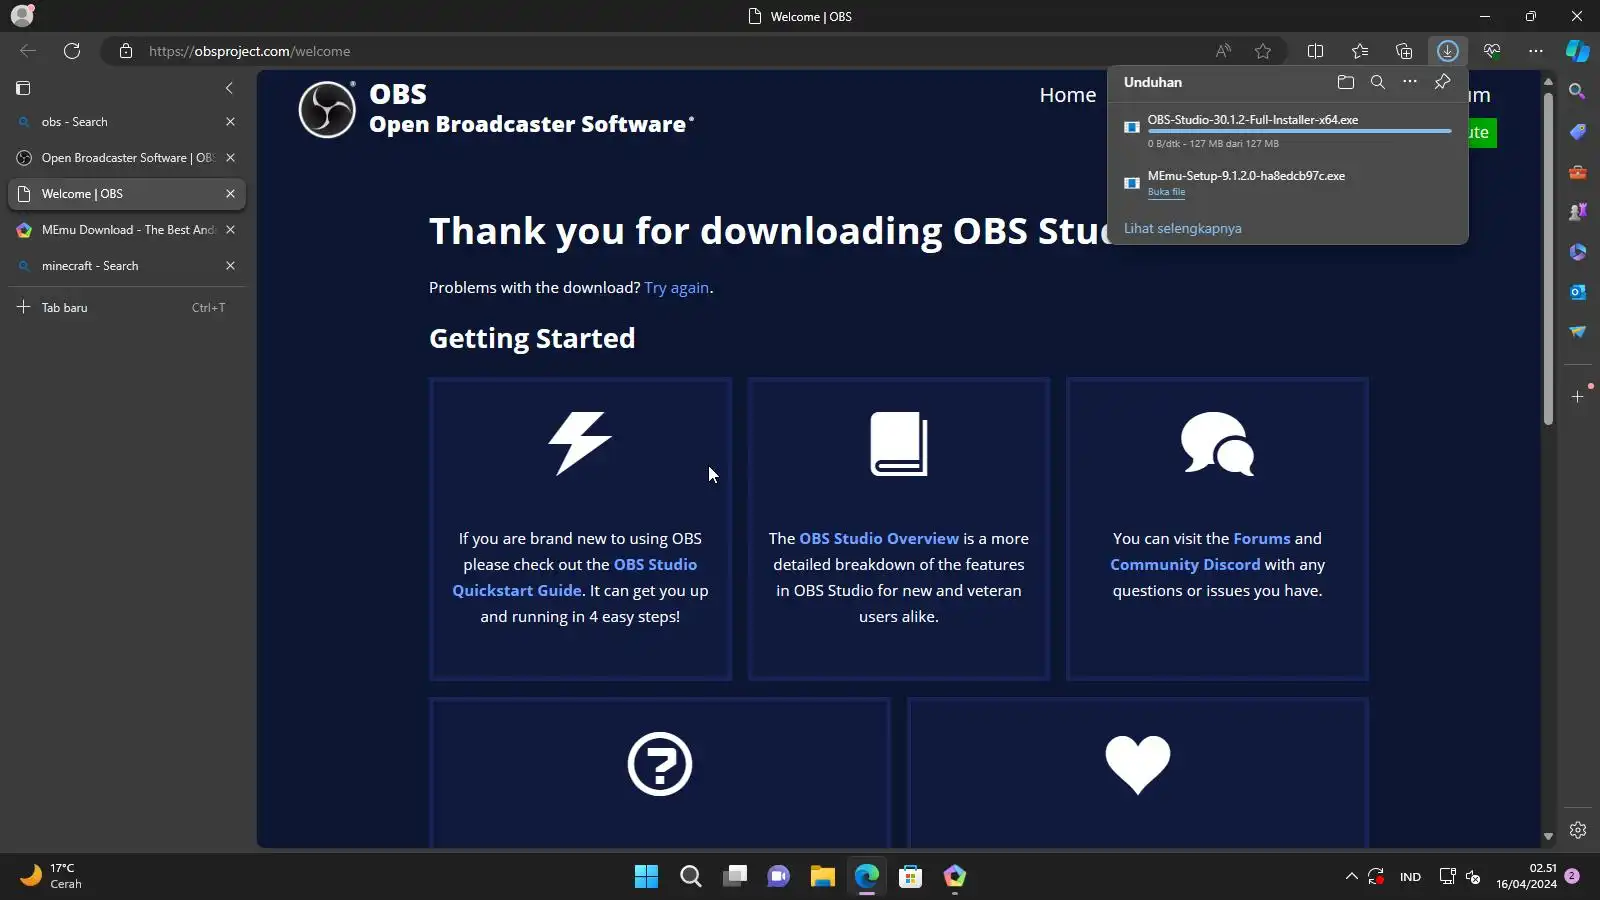Open the Favorites list
The height and width of the screenshot is (900, 1600).
1360,51
